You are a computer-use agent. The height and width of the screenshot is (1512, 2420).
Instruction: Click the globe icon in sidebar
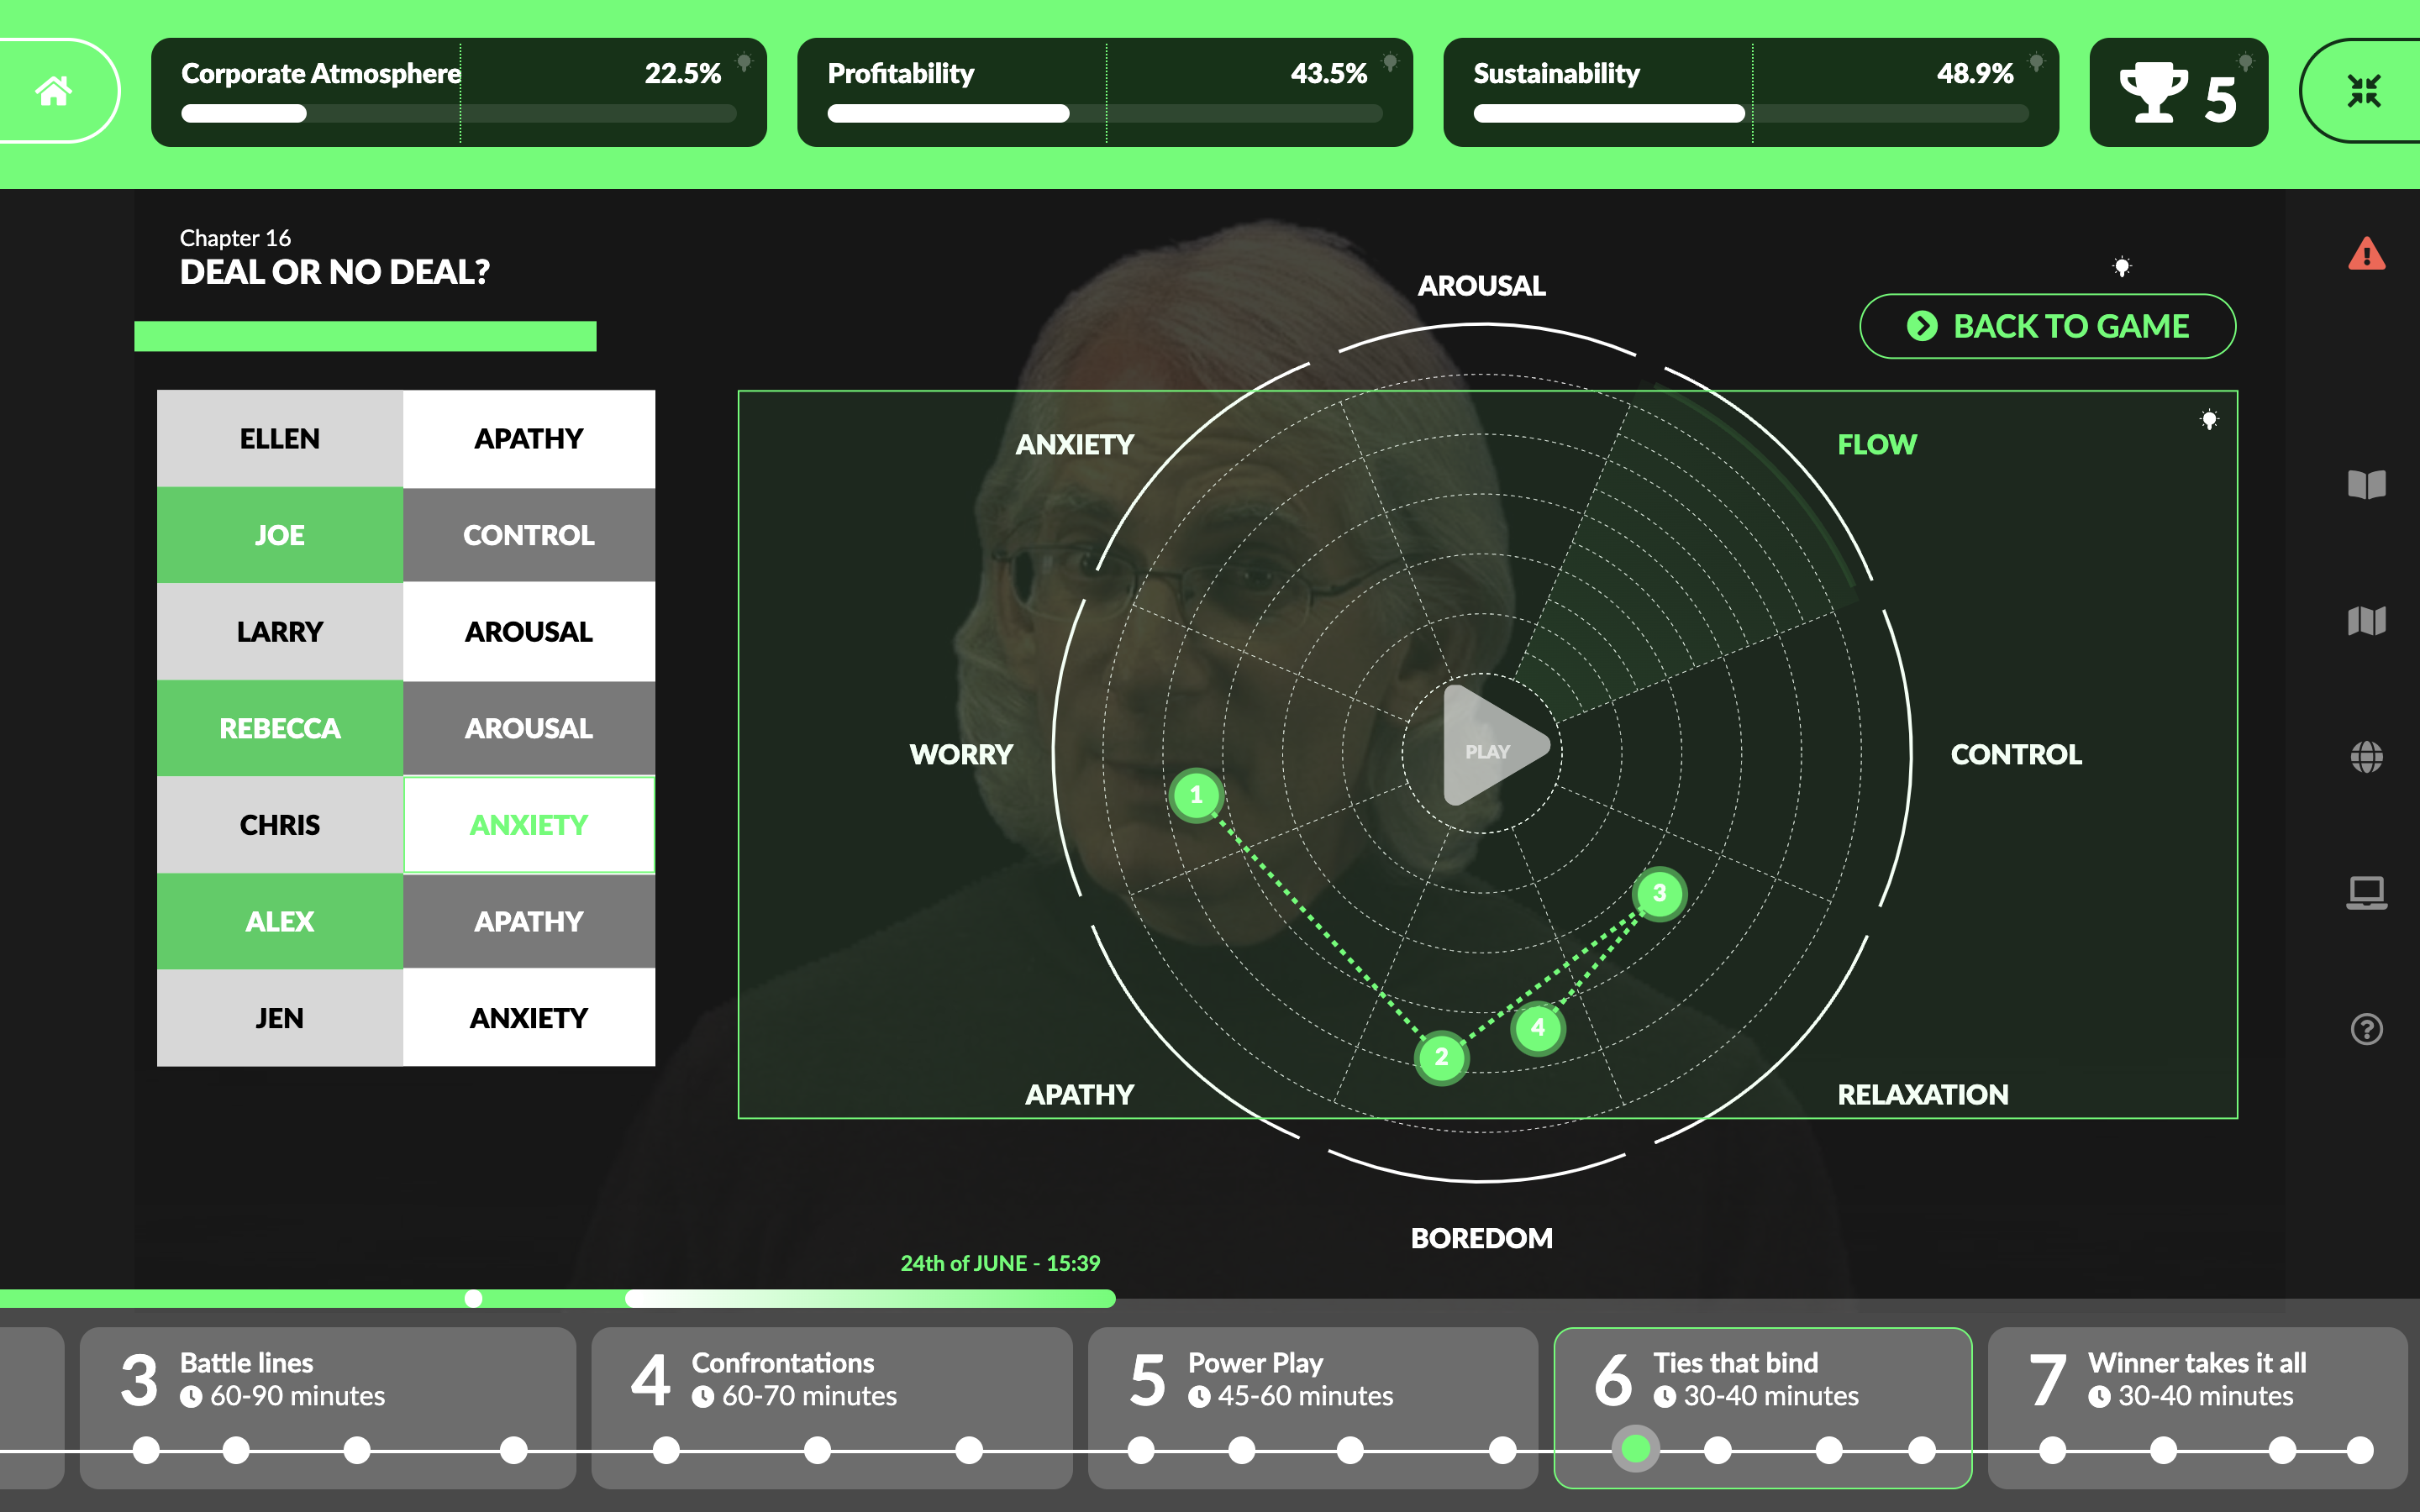2366,757
